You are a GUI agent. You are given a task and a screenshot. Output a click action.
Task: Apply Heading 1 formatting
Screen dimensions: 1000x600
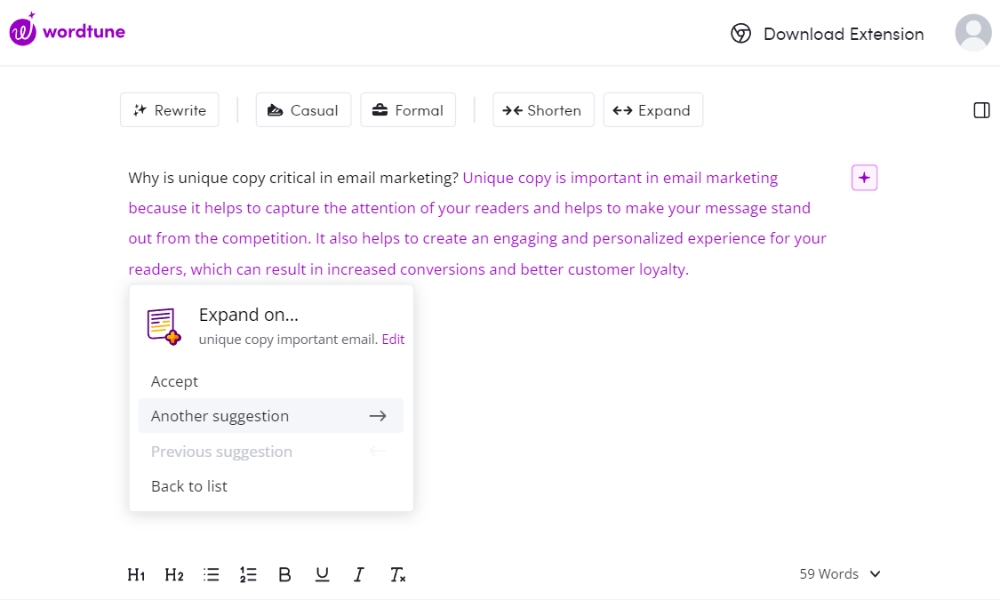136,574
